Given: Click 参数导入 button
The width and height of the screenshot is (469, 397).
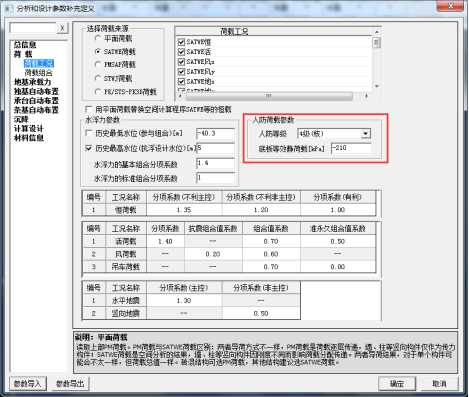Looking at the screenshot, I should tap(28, 384).
